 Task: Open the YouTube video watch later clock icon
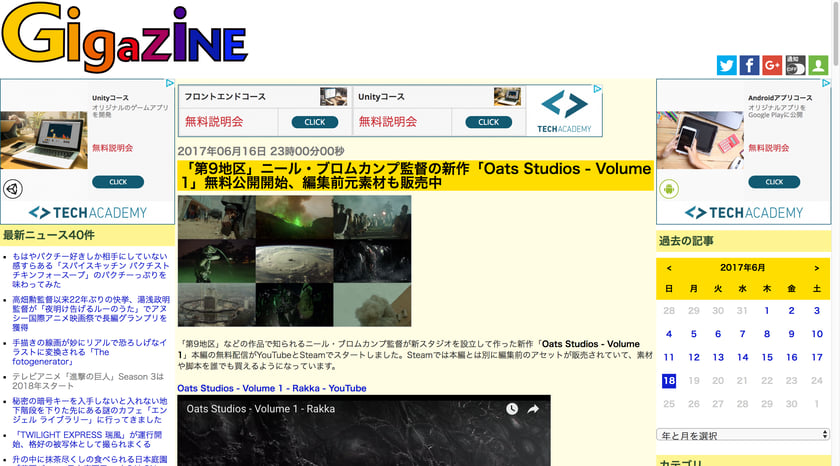point(512,409)
